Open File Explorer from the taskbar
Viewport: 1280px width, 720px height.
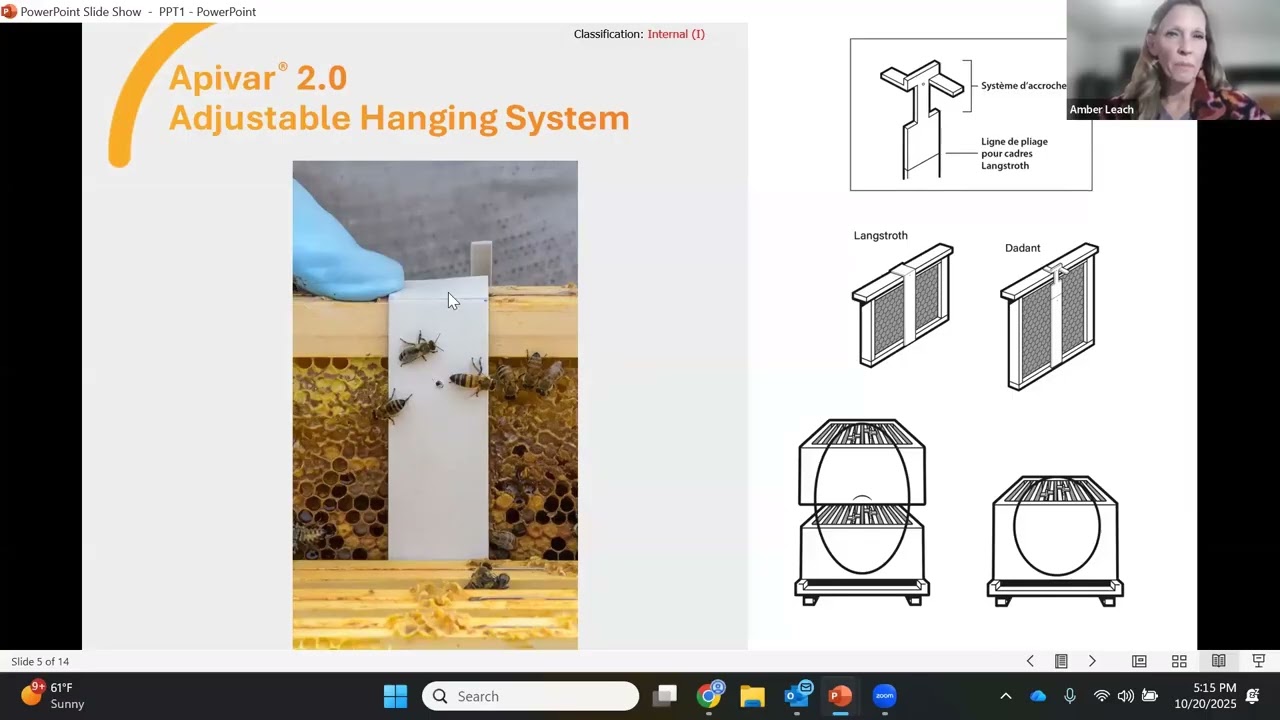click(x=752, y=696)
